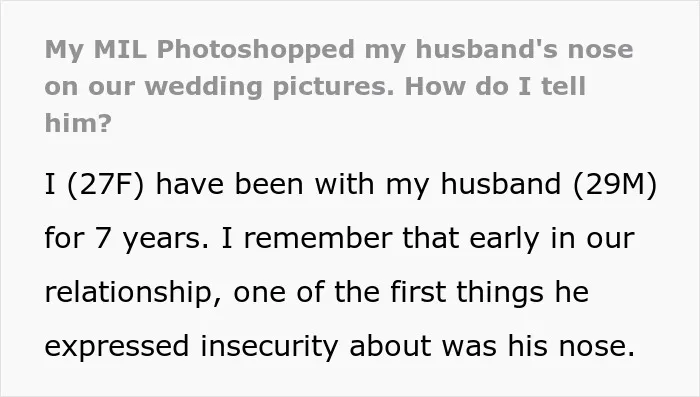Click "husband's" in the post title
Viewport: 700px width, 397px height.
coord(487,49)
